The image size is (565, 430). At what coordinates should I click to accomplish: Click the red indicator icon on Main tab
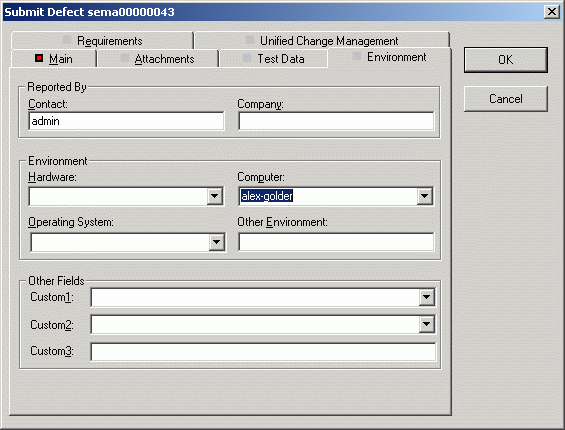click(39, 58)
